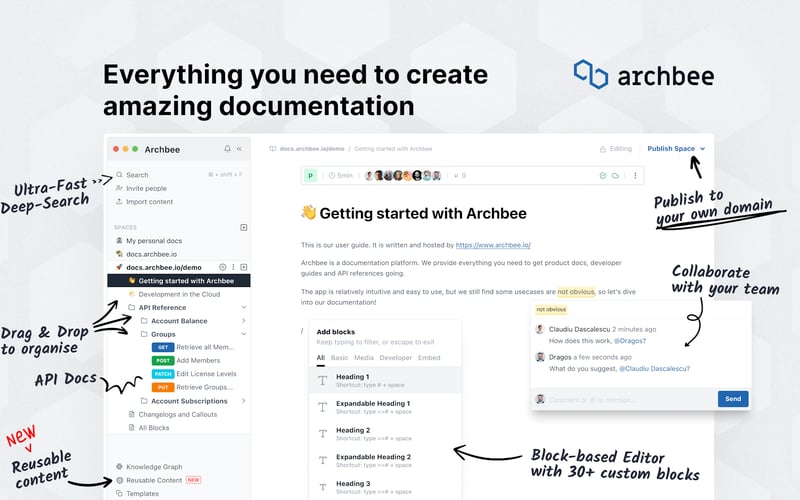
Task: Insert Expandable Heading 1 block
Action: tap(385, 407)
